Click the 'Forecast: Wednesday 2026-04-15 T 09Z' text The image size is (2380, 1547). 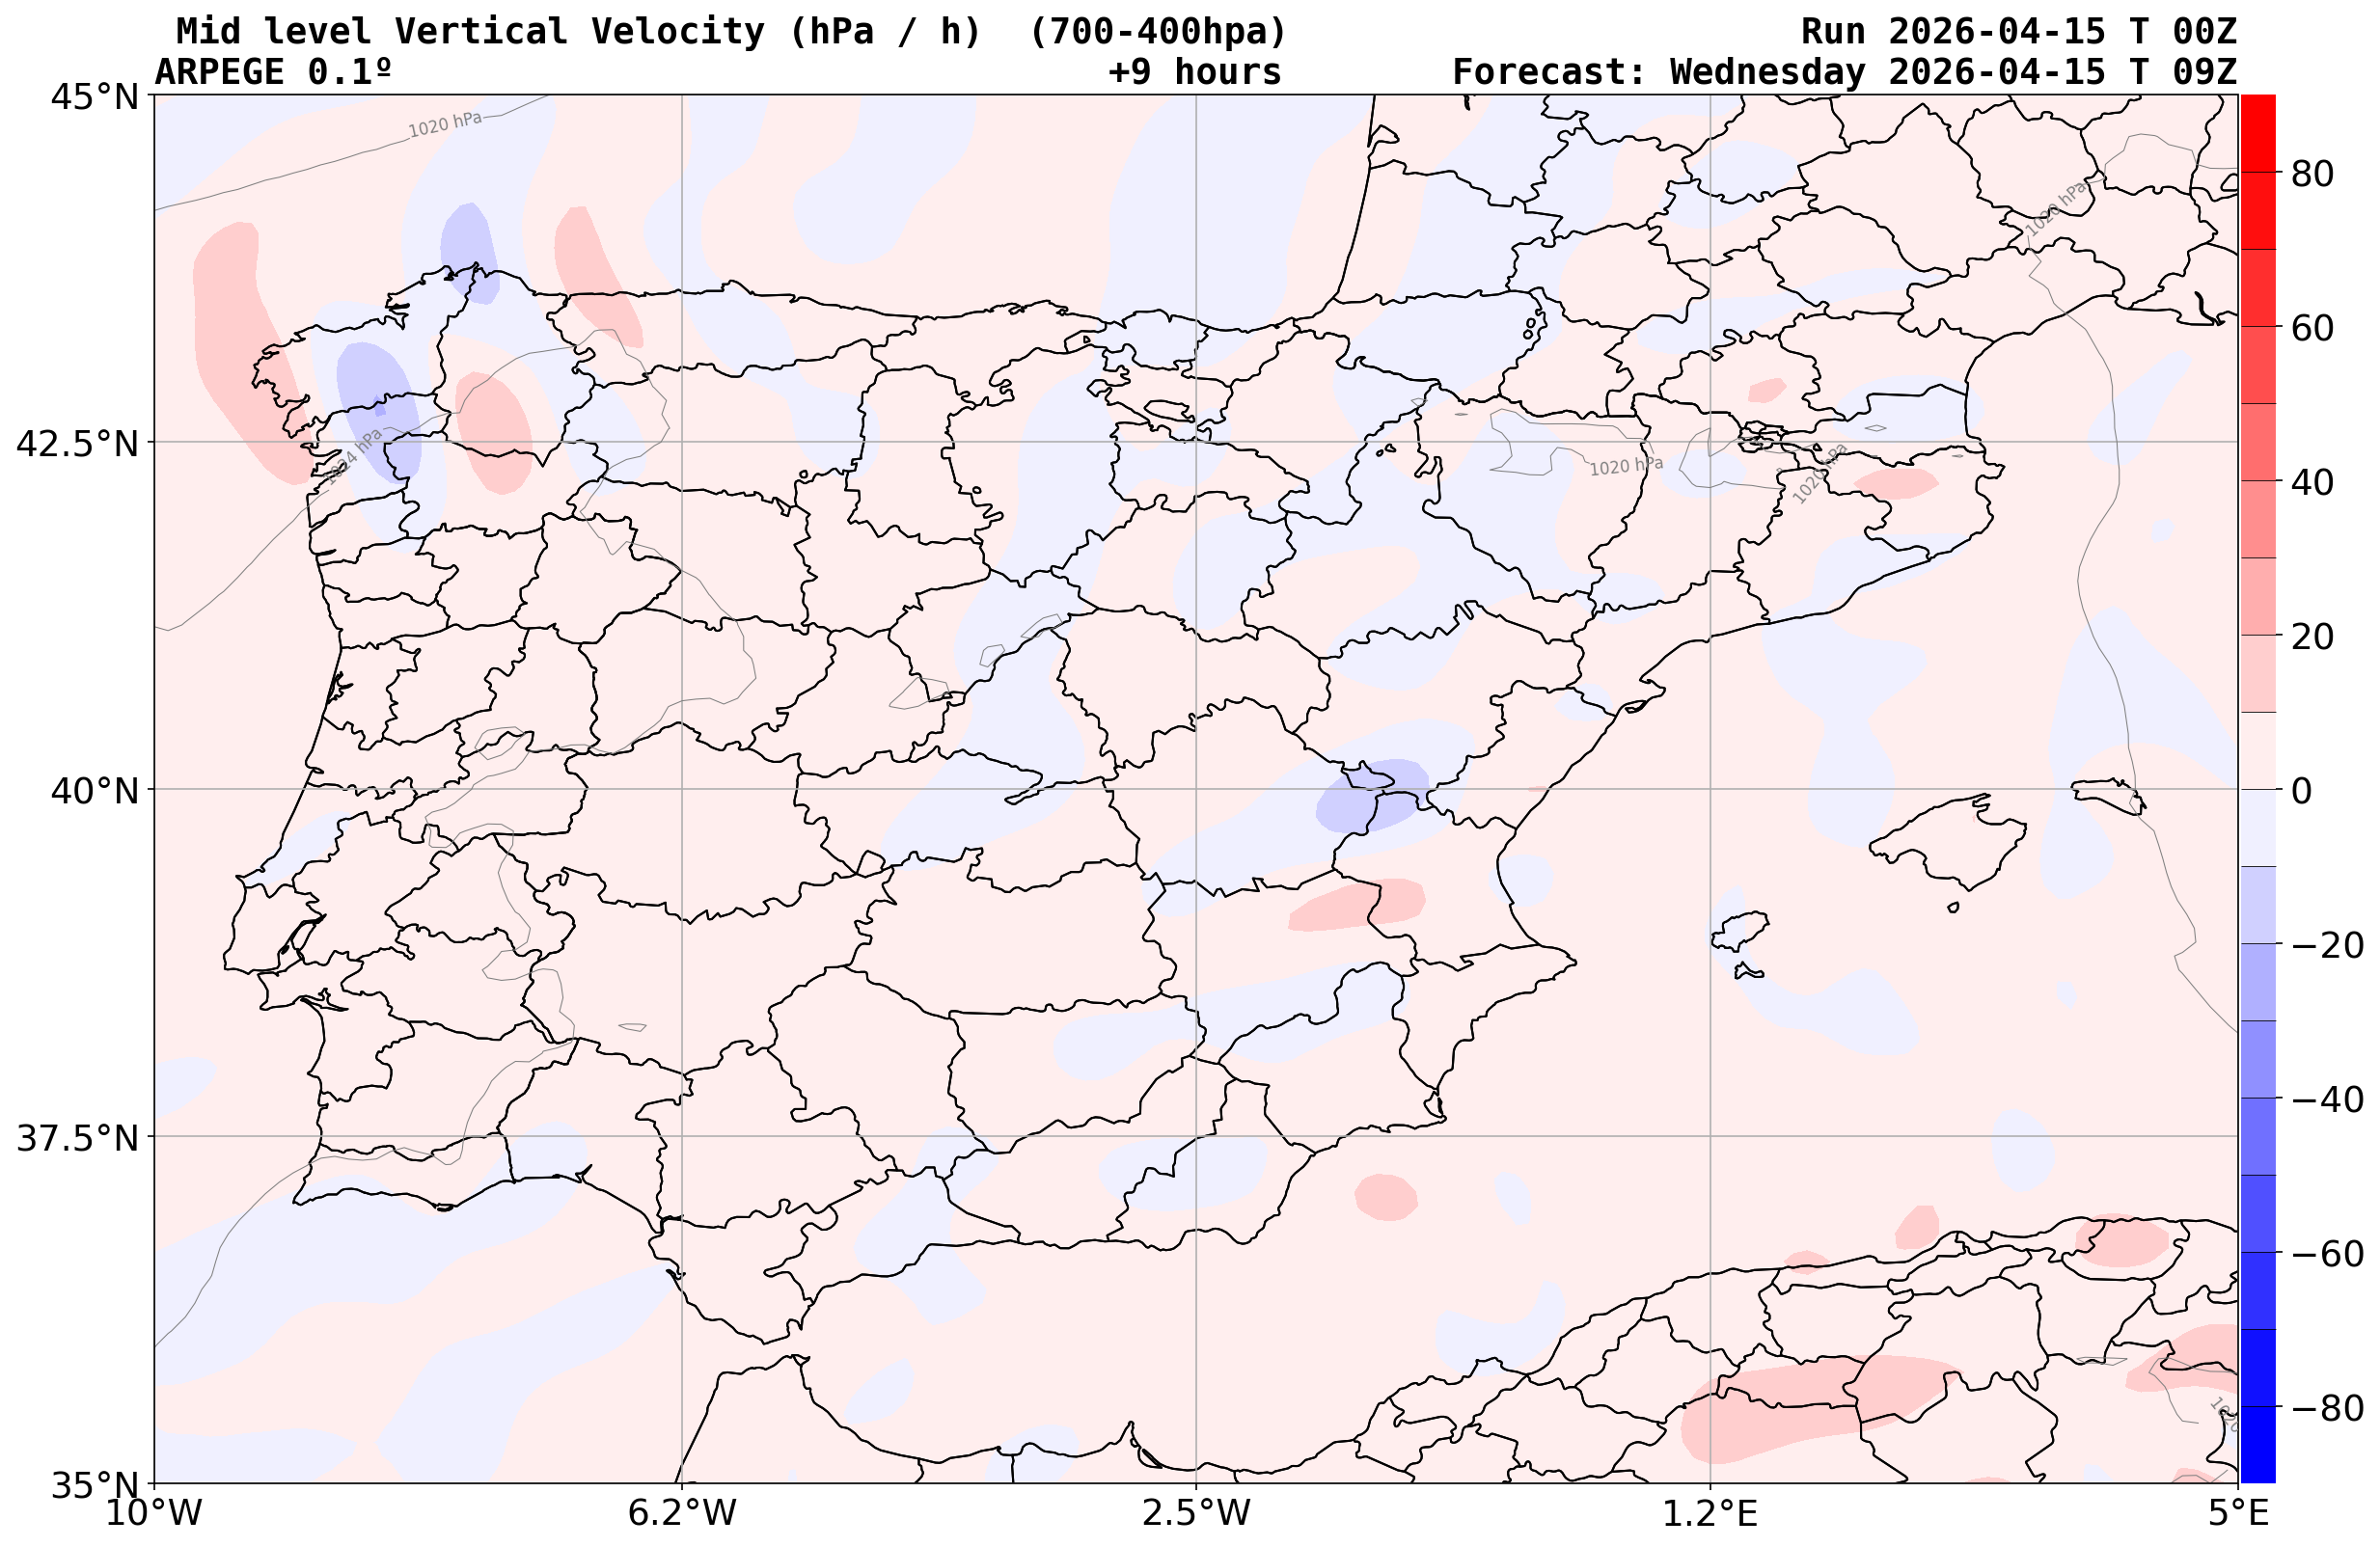click(x=1844, y=72)
